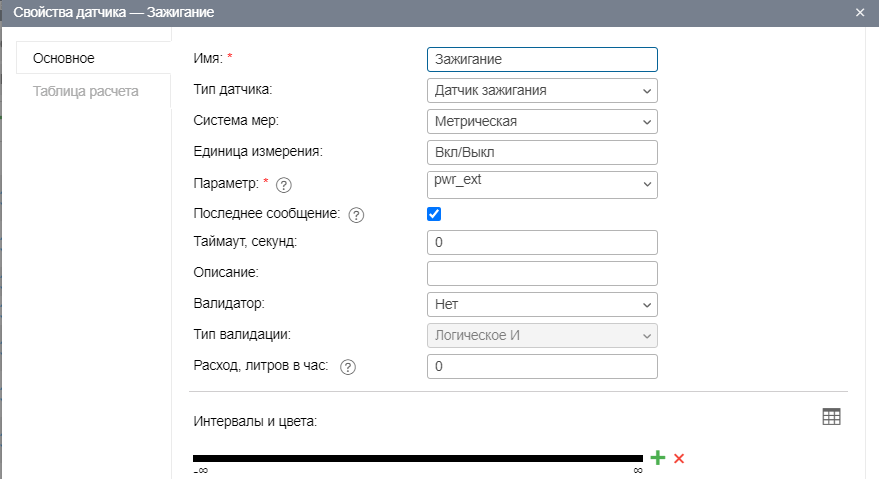The height and width of the screenshot is (479, 879).
Task: Click the disabled Тип валидации dropdown
Action: pos(541,335)
